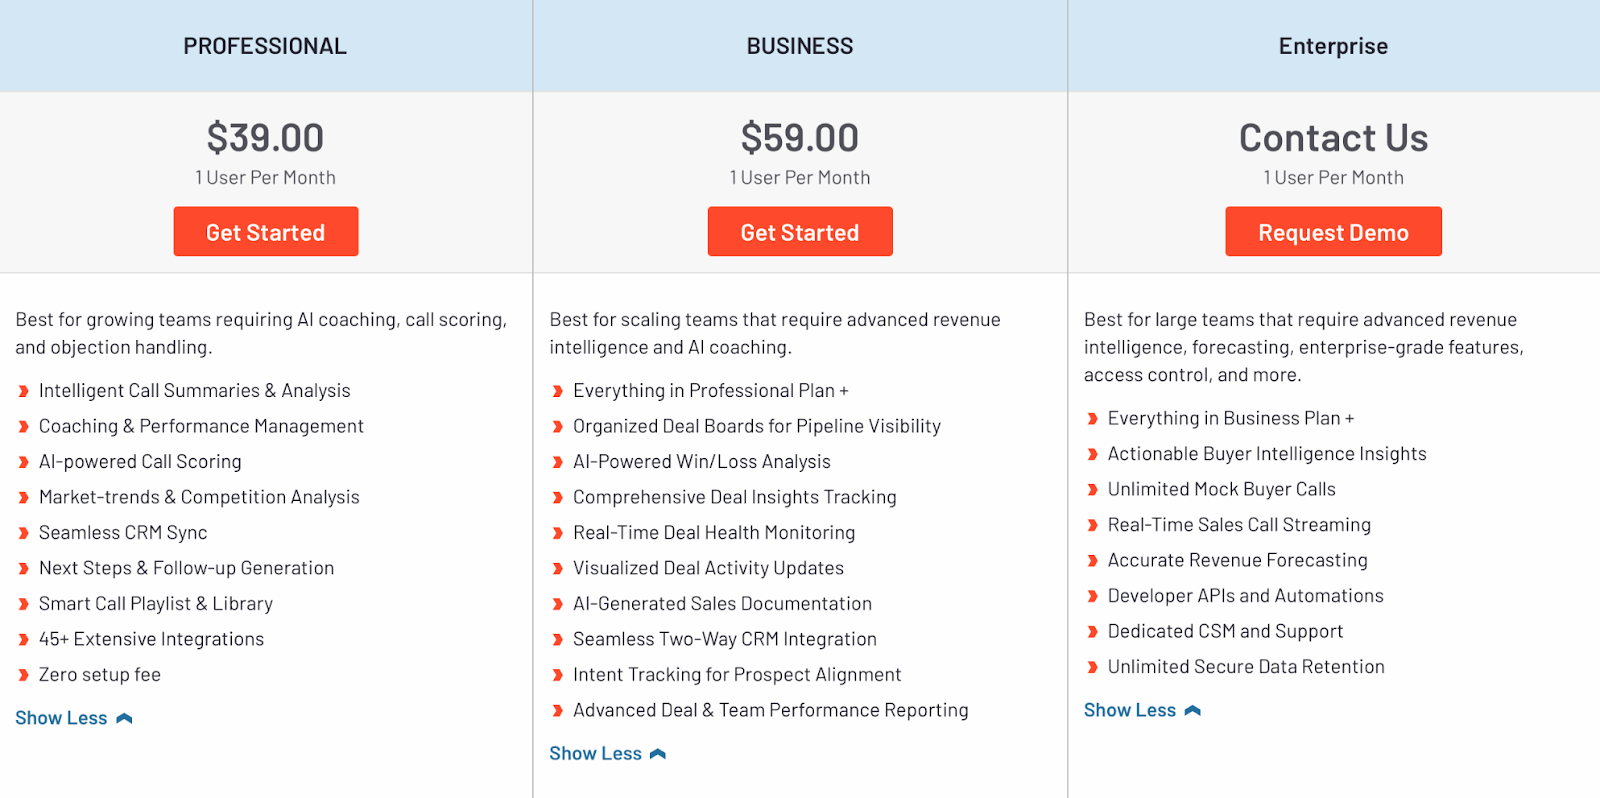The width and height of the screenshot is (1600, 798).
Task: Click the bullet icon next to Seamless CRM Sync
Action: click(x=23, y=533)
